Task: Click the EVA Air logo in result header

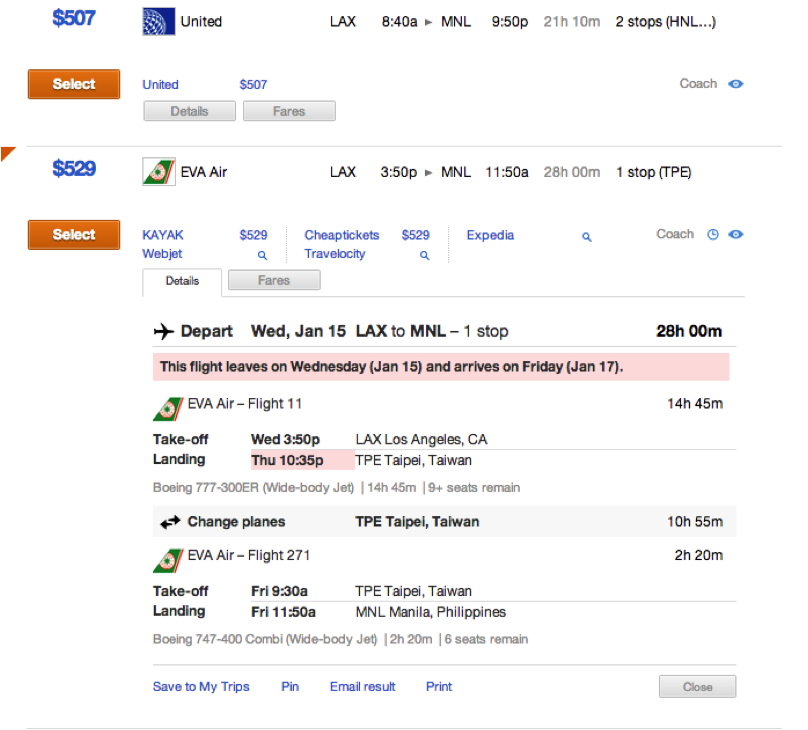Action: pyautogui.click(x=159, y=172)
